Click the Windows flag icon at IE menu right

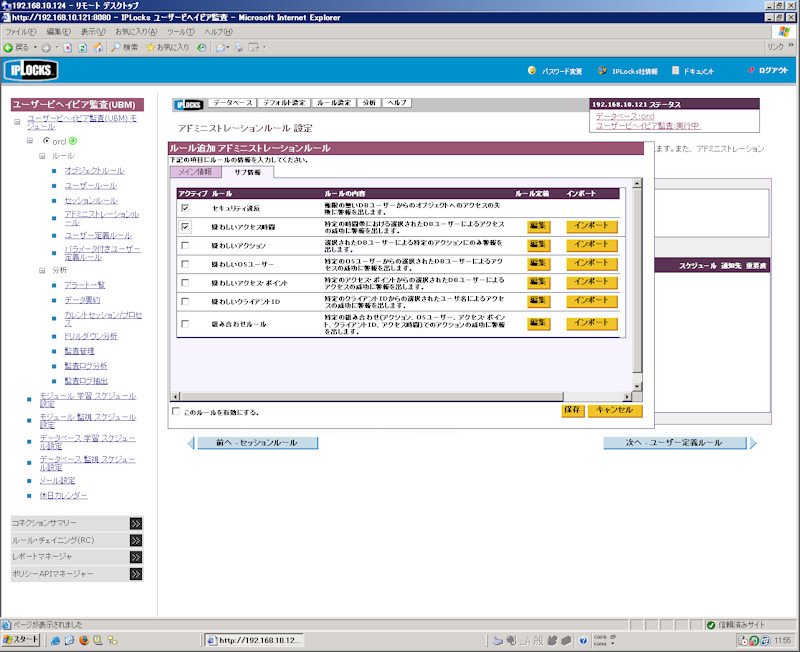(784, 32)
